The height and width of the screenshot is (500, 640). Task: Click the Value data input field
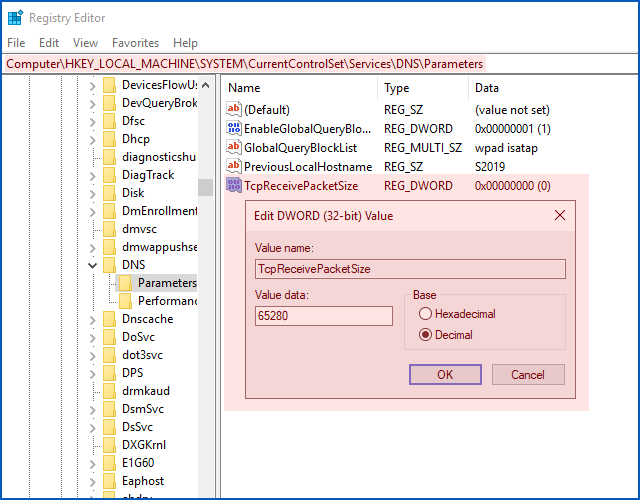pos(324,316)
